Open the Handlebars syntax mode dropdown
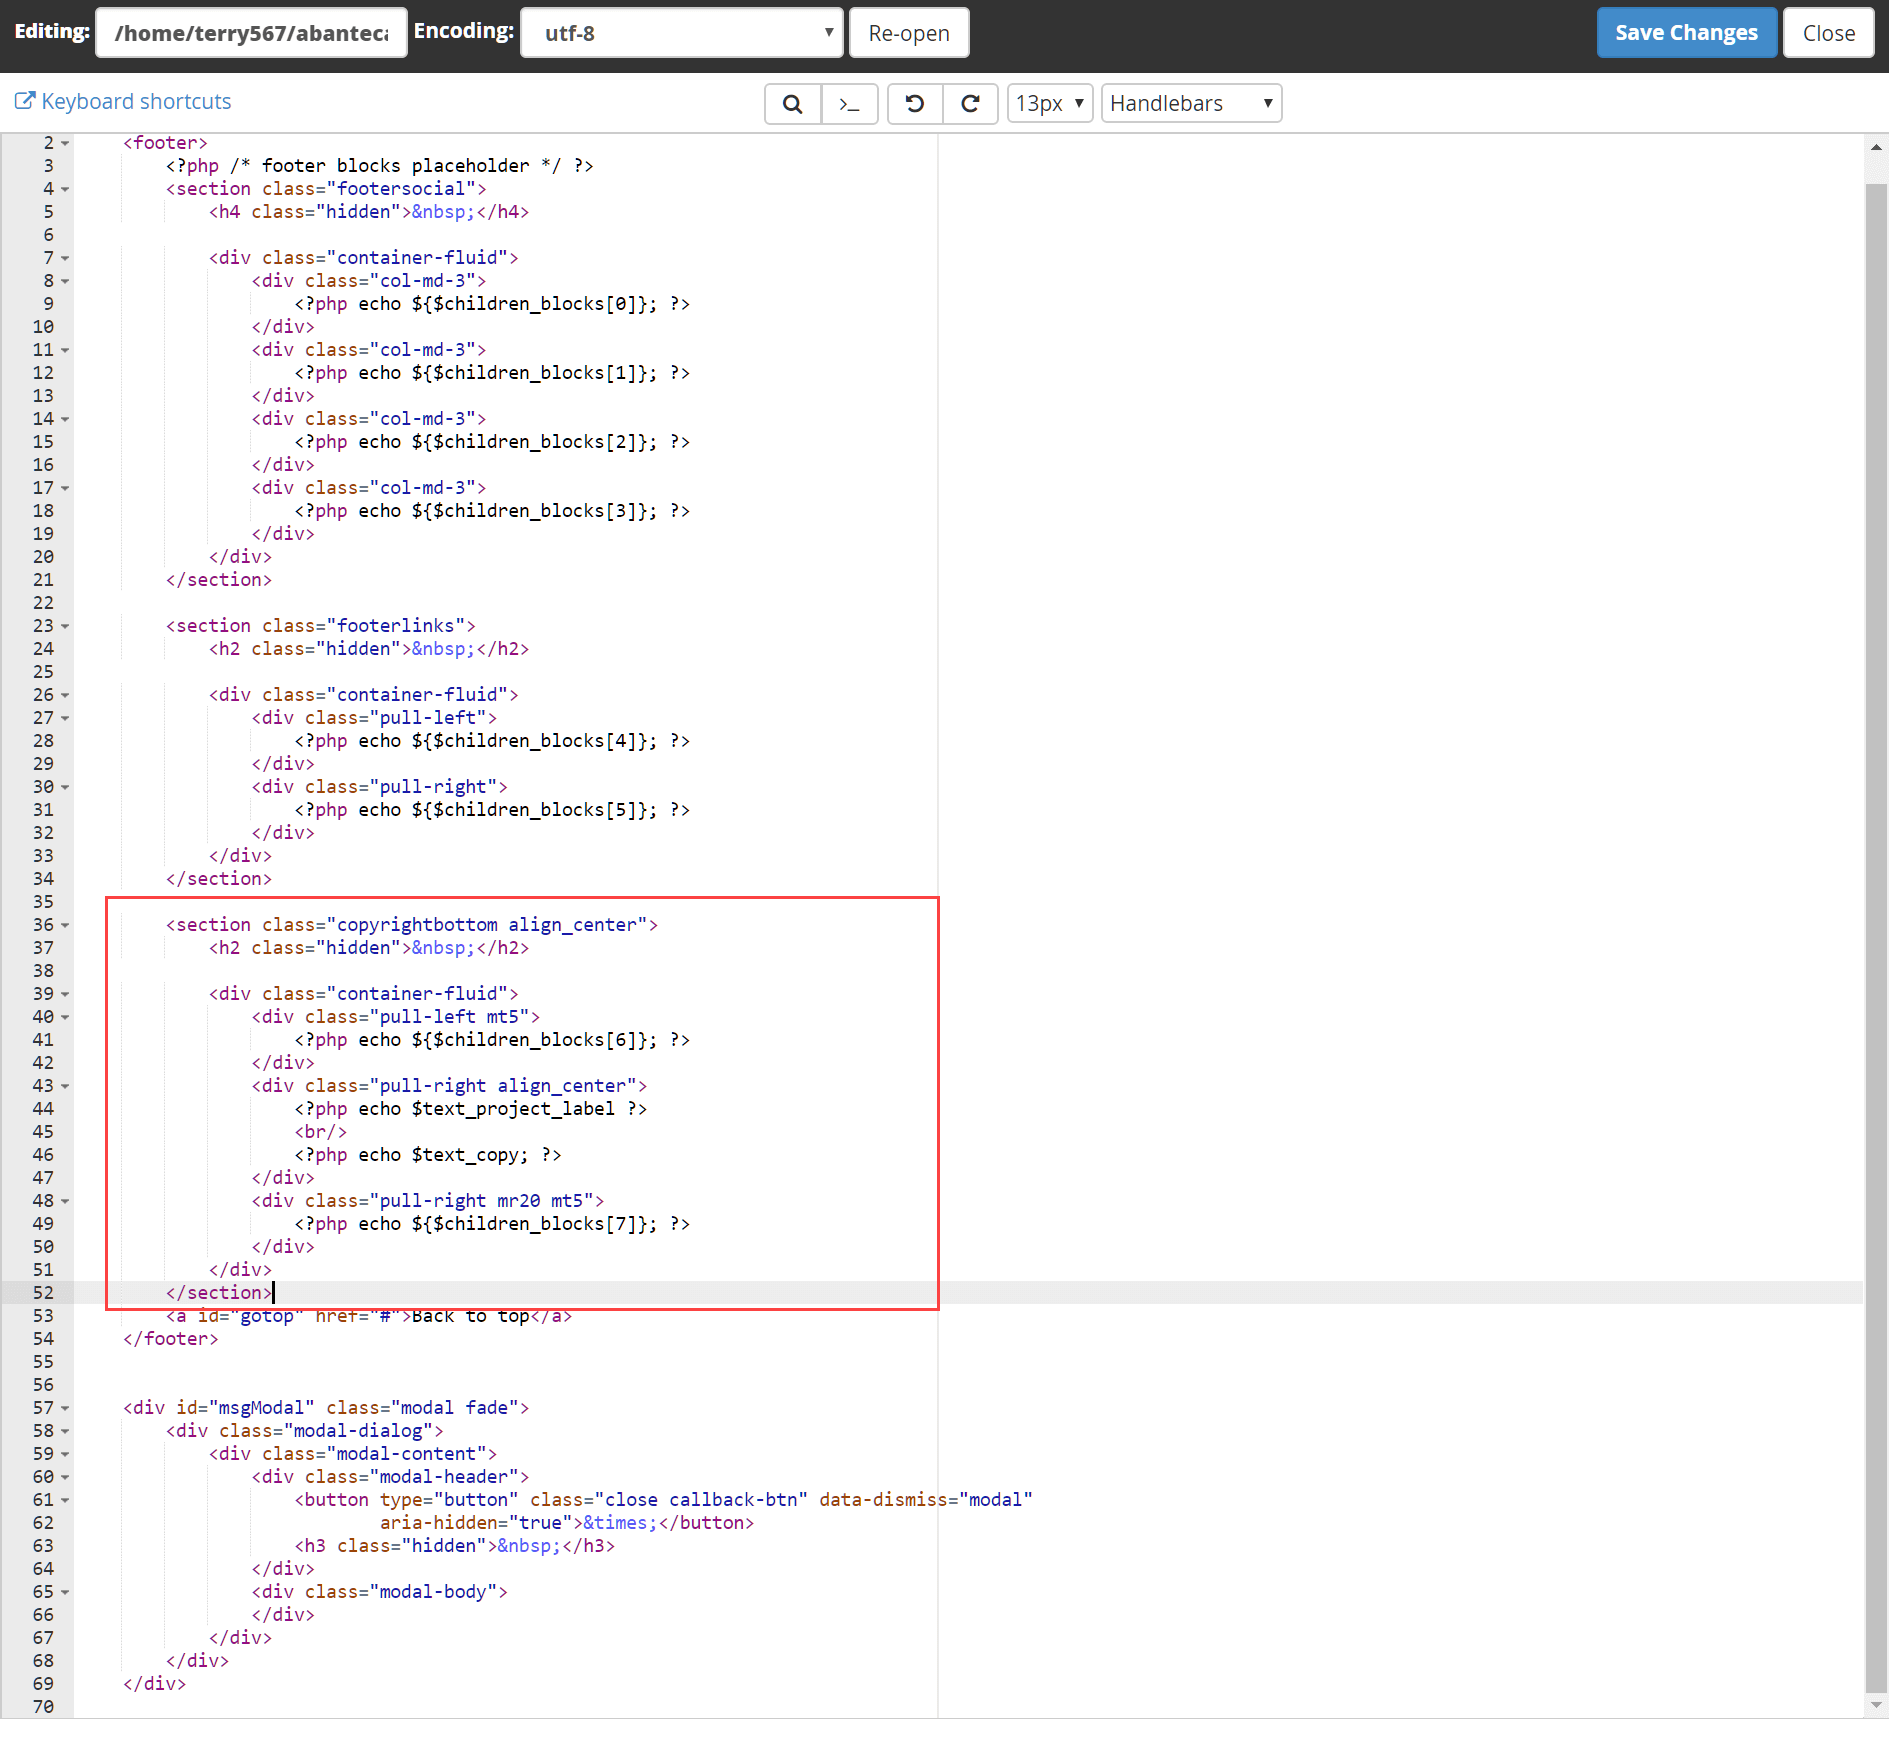Screen dimensions: 1889x1749 [1191, 104]
